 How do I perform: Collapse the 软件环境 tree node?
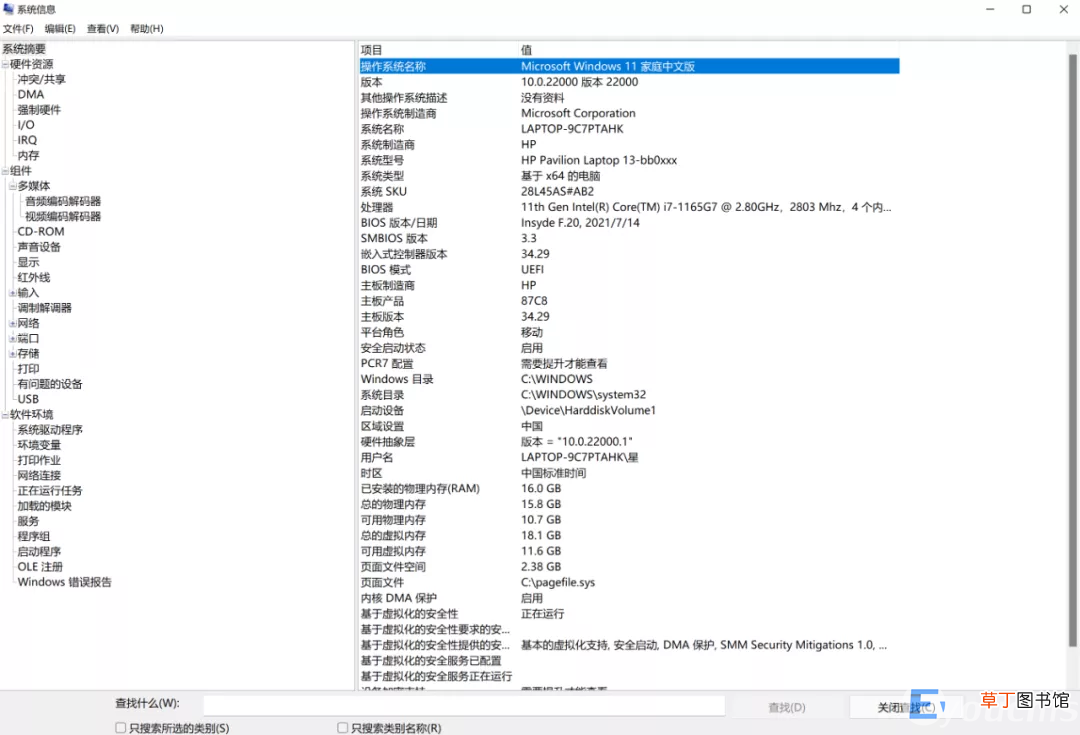click(x=6, y=415)
